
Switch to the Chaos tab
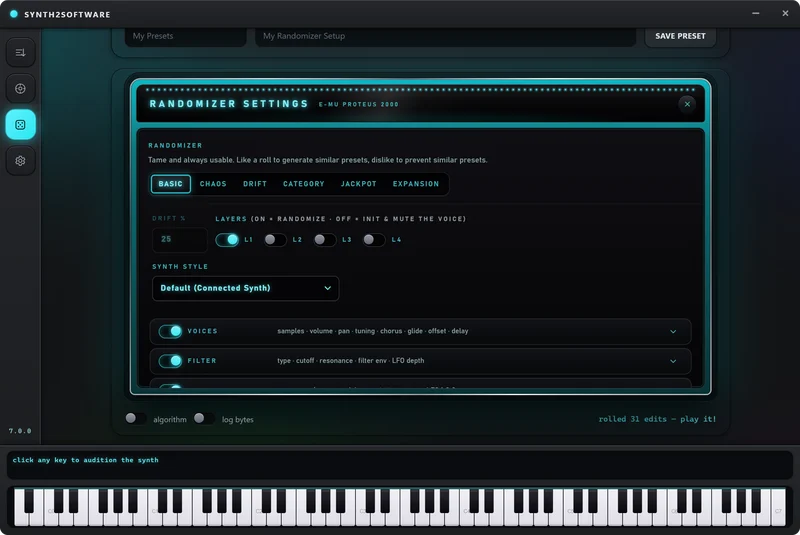click(213, 184)
